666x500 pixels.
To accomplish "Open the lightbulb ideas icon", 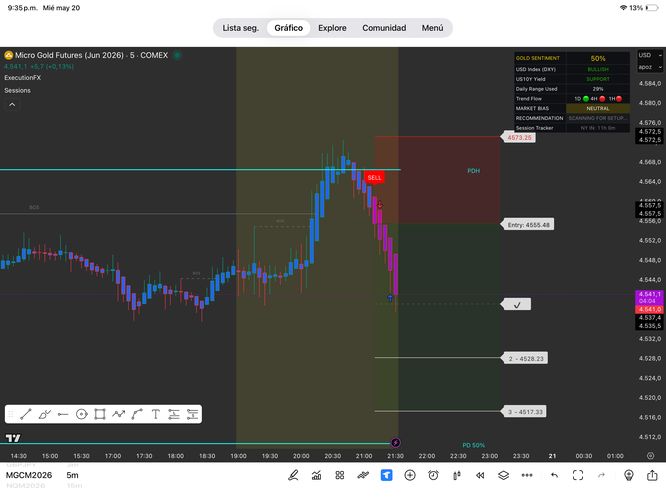I will [x=629, y=475].
